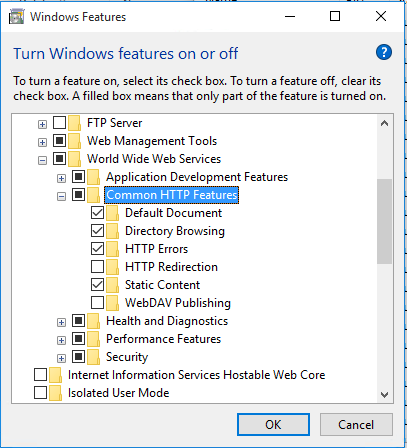Toggle the Application Development Features checkbox
Image resolution: width=407 pixels, height=448 pixels.
pyautogui.click(x=78, y=177)
